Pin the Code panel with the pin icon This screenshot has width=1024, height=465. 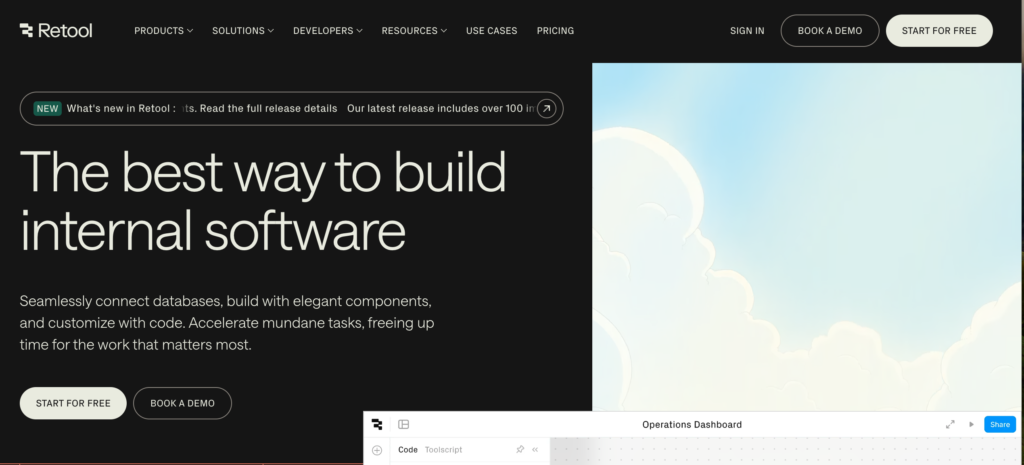tap(520, 449)
